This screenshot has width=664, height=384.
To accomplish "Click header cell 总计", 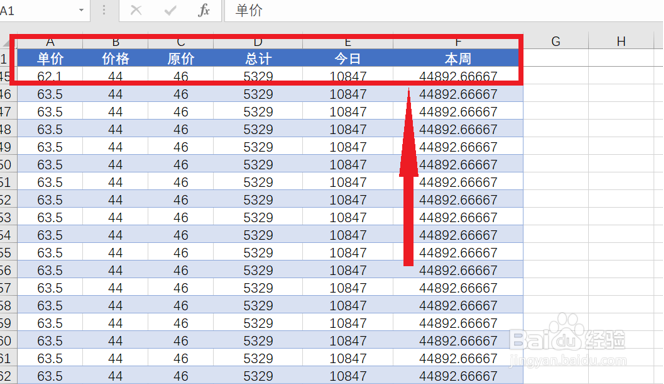I will click(258, 58).
